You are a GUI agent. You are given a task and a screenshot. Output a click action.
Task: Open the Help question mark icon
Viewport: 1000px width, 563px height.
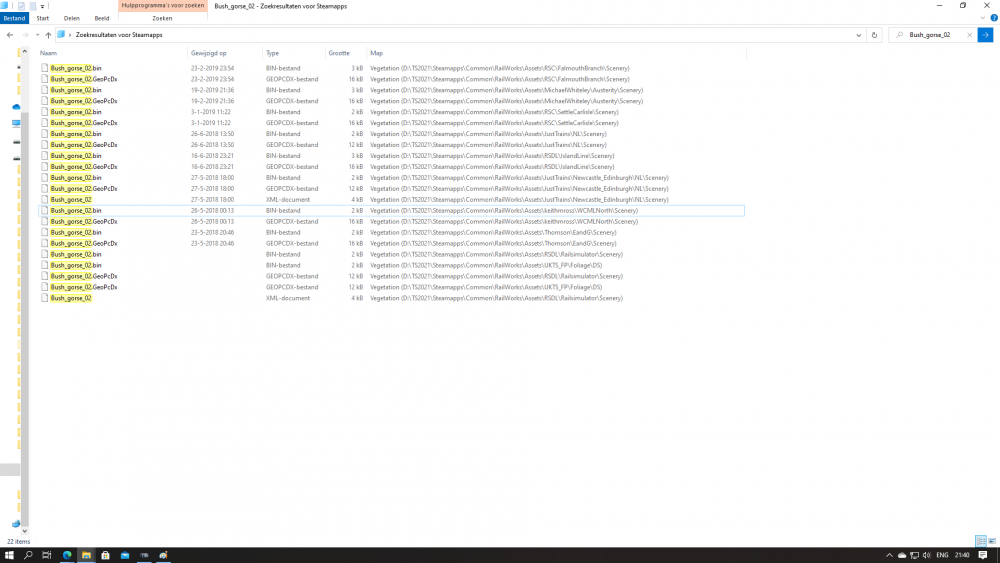pos(993,18)
